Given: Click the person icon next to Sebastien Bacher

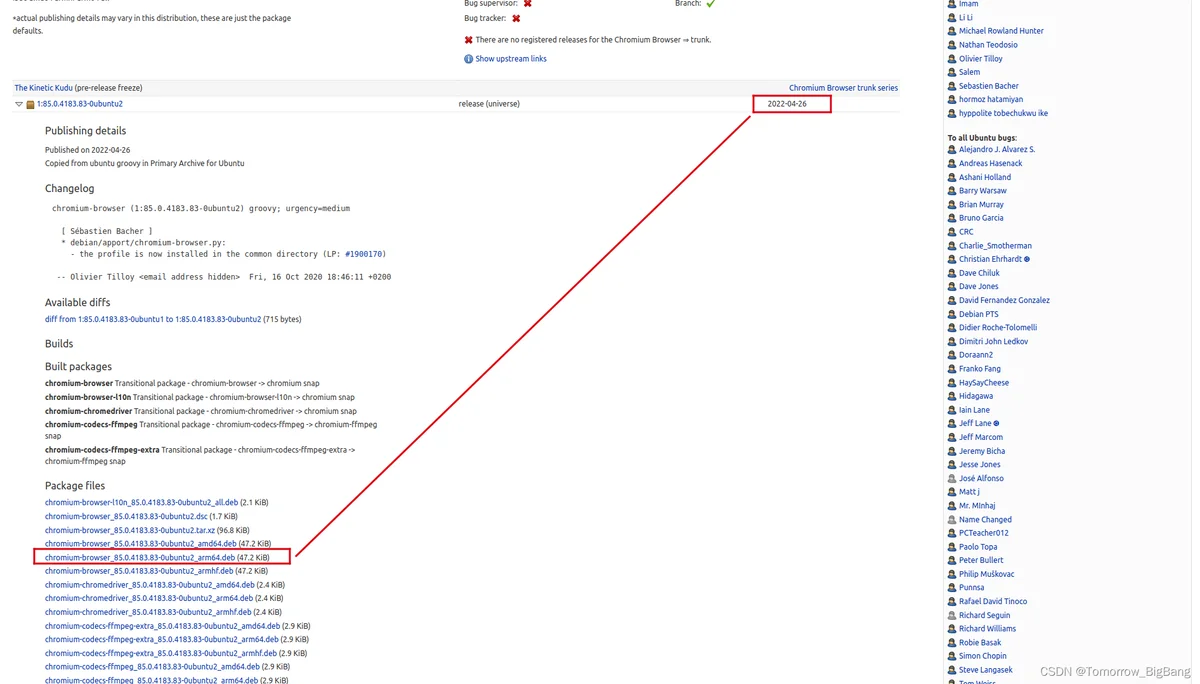Looking at the screenshot, I should pyautogui.click(x=952, y=86).
